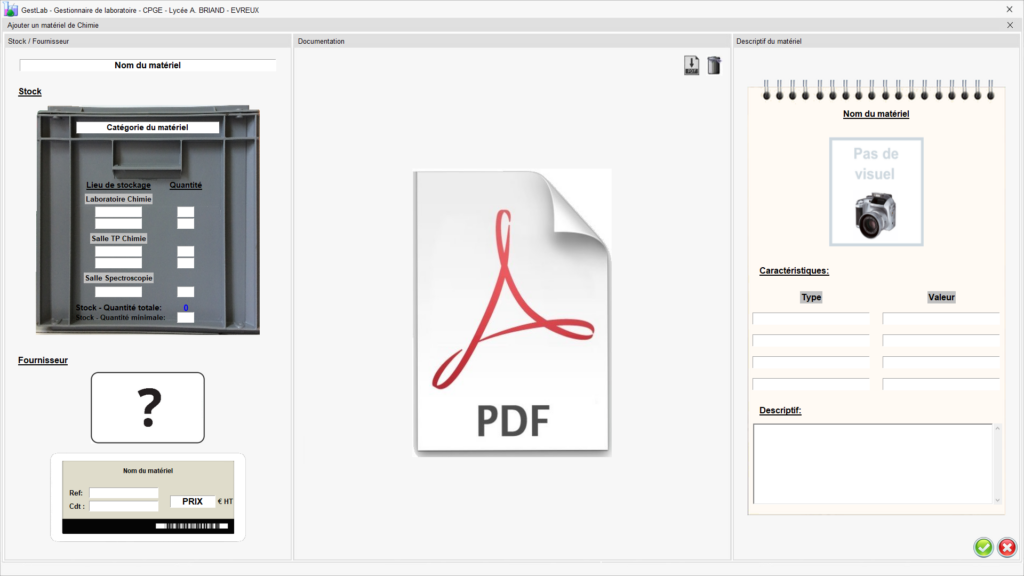Click the supplier question mark box
1024x576 pixels.
[148, 407]
